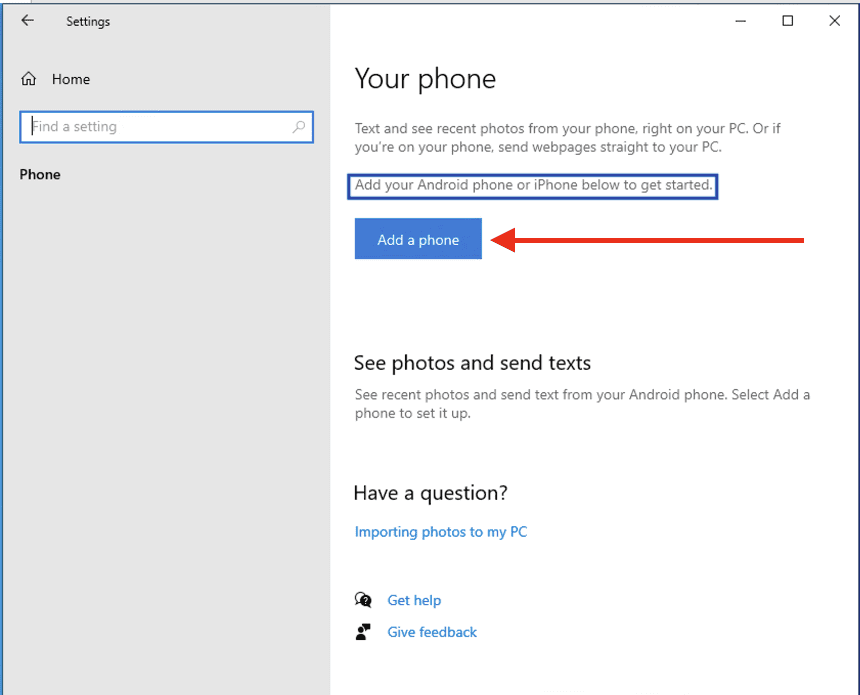Open the Get help link
860x695 pixels.
(x=414, y=600)
